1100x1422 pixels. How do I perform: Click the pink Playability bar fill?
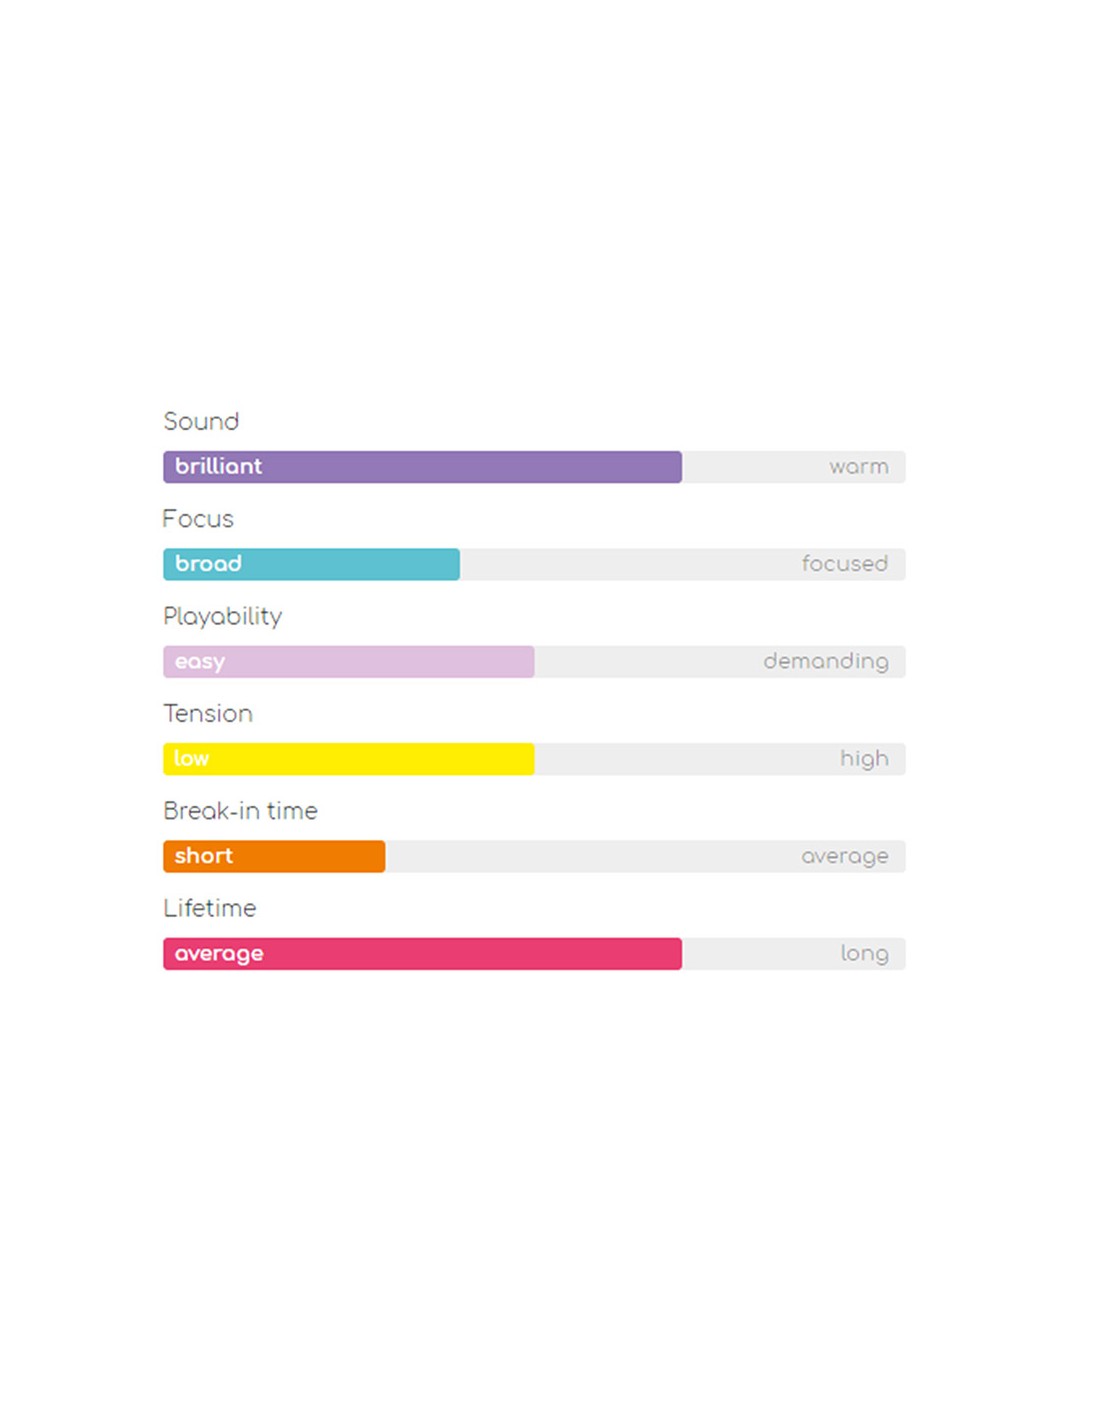click(348, 662)
